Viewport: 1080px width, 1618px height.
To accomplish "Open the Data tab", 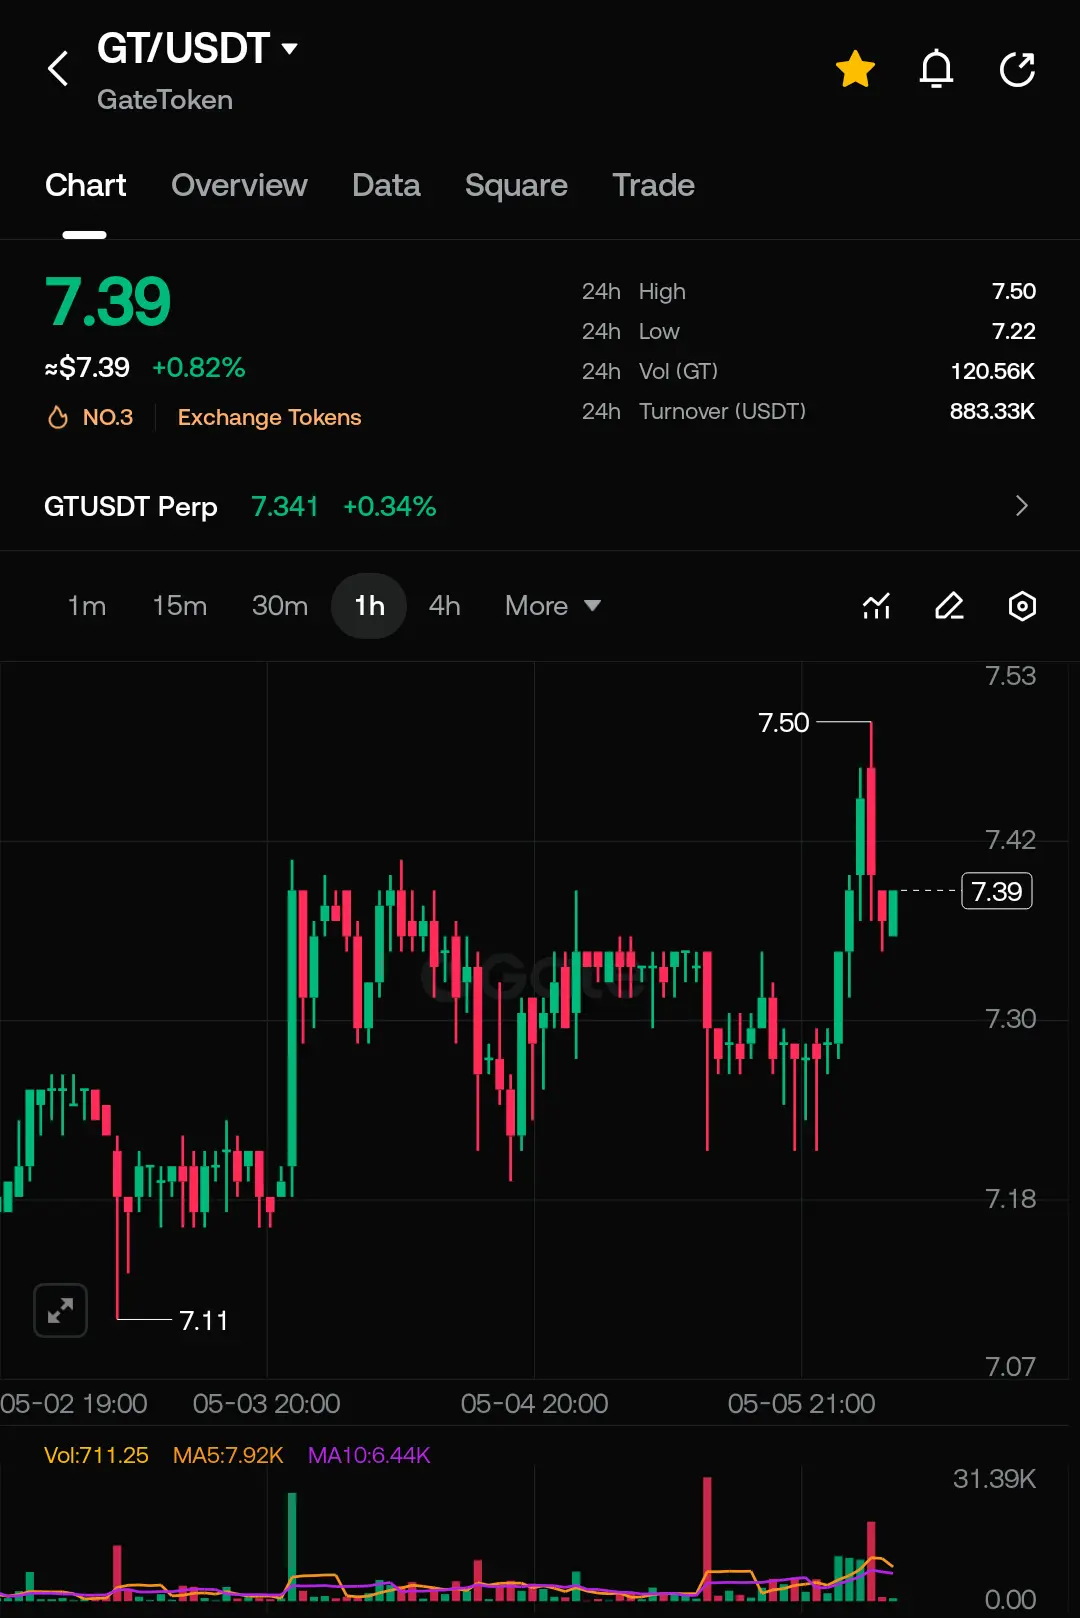I will [386, 186].
